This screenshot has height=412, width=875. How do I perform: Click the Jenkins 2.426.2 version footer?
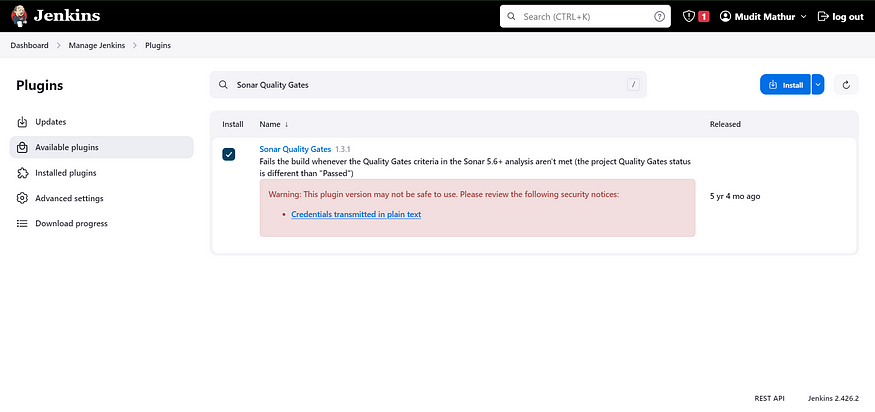click(x=833, y=399)
